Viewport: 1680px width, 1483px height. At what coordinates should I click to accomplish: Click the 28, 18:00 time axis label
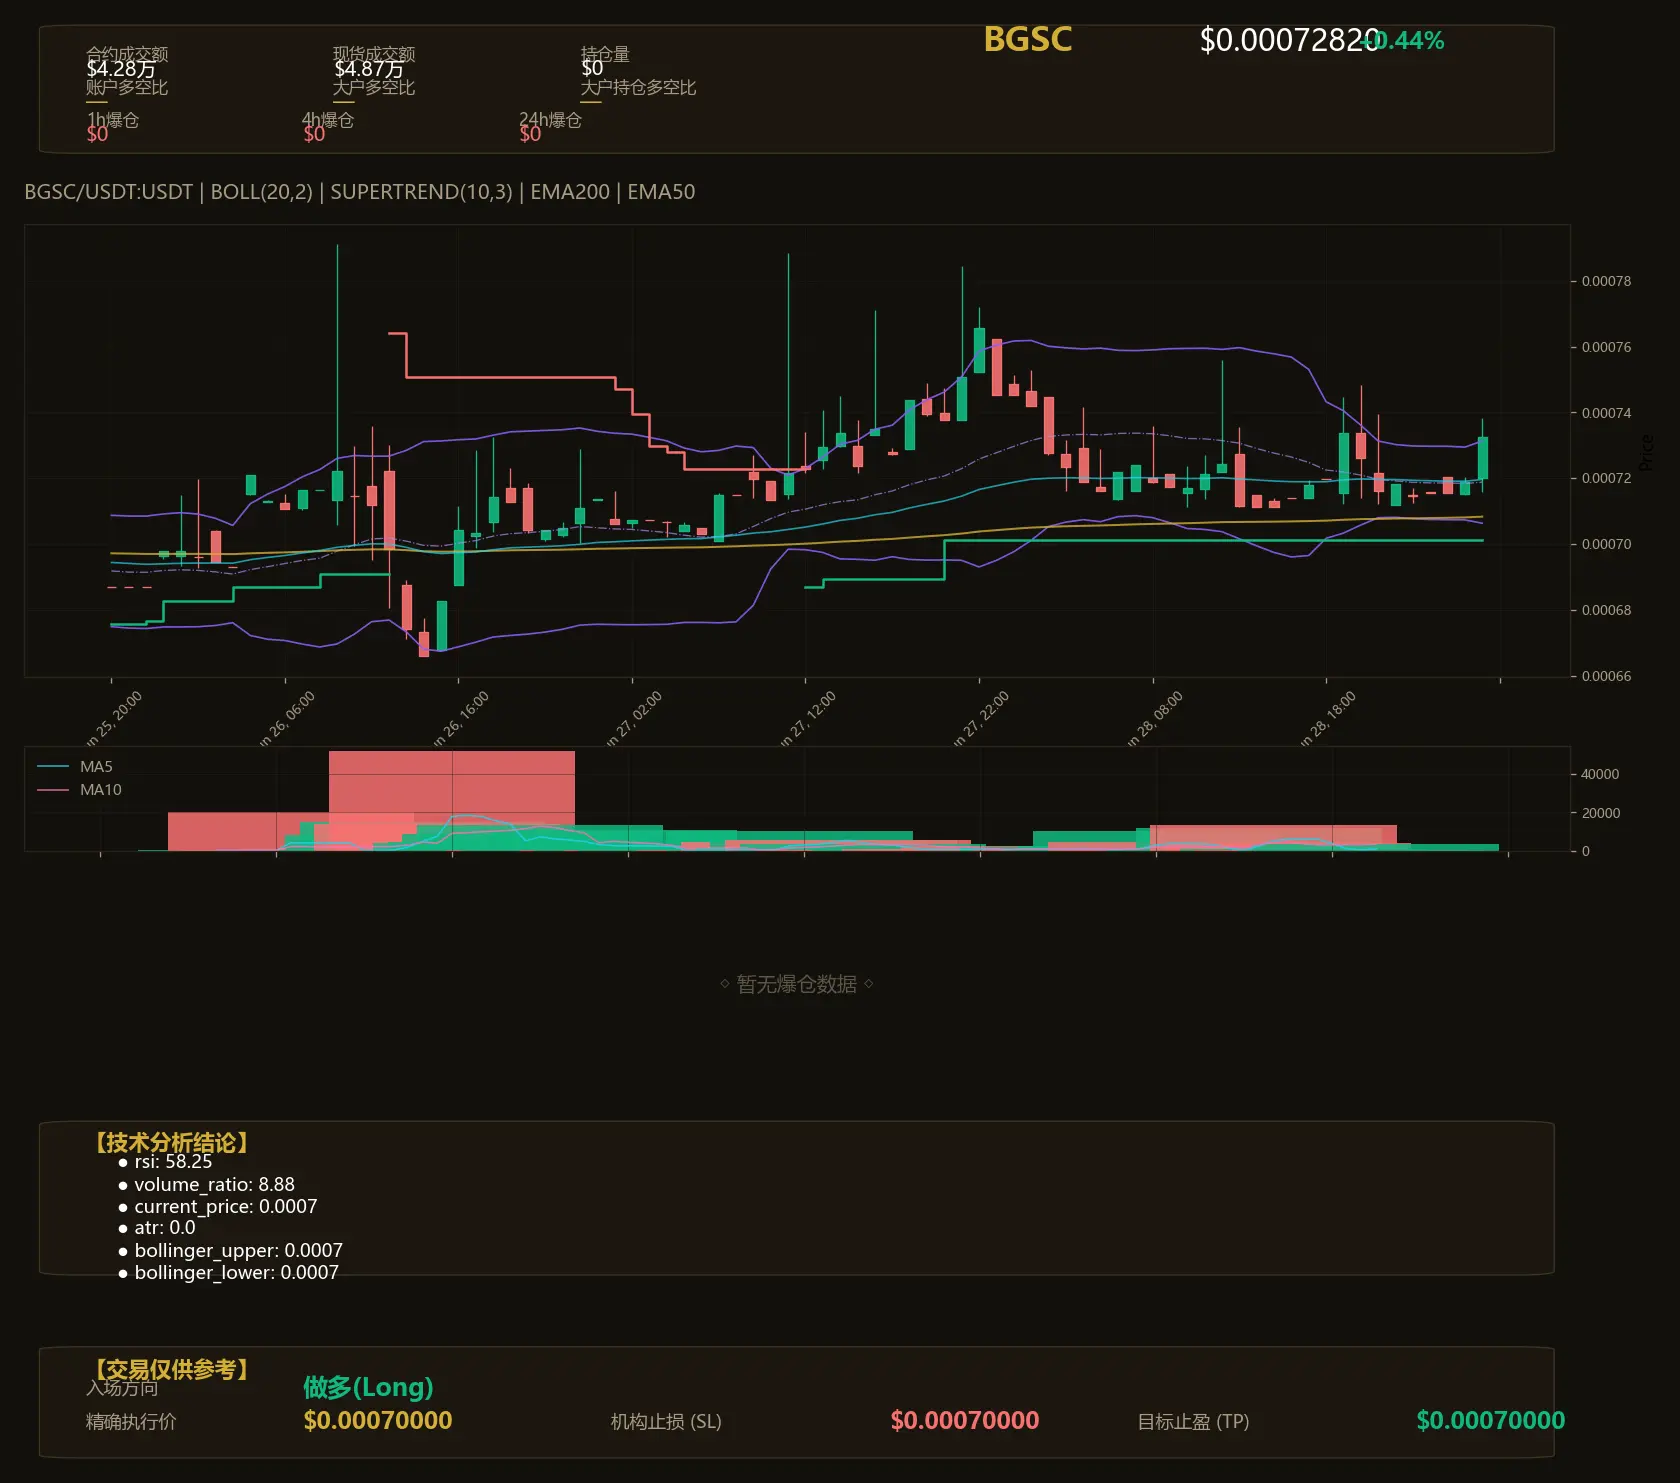click(1328, 719)
